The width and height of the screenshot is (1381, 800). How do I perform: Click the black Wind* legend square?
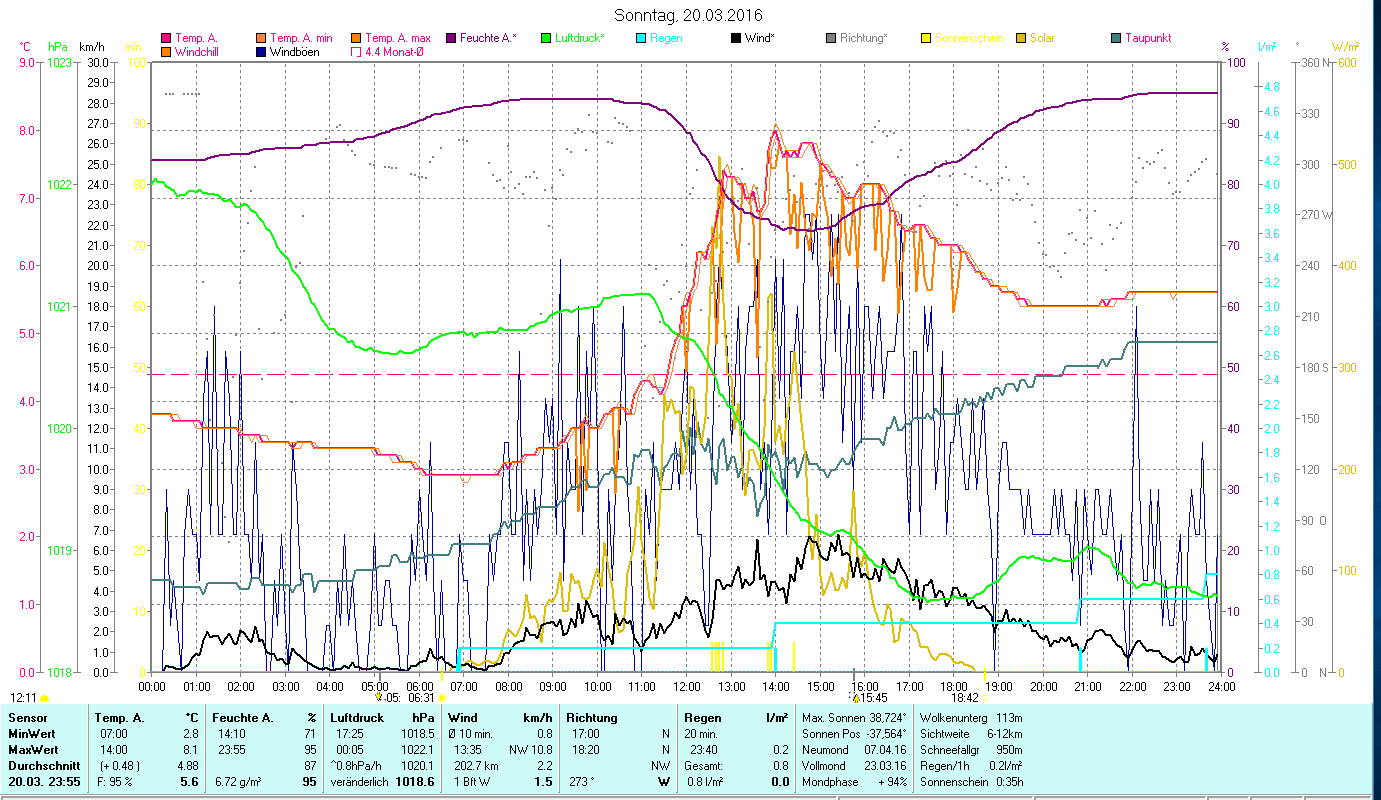pyautogui.click(x=736, y=38)
